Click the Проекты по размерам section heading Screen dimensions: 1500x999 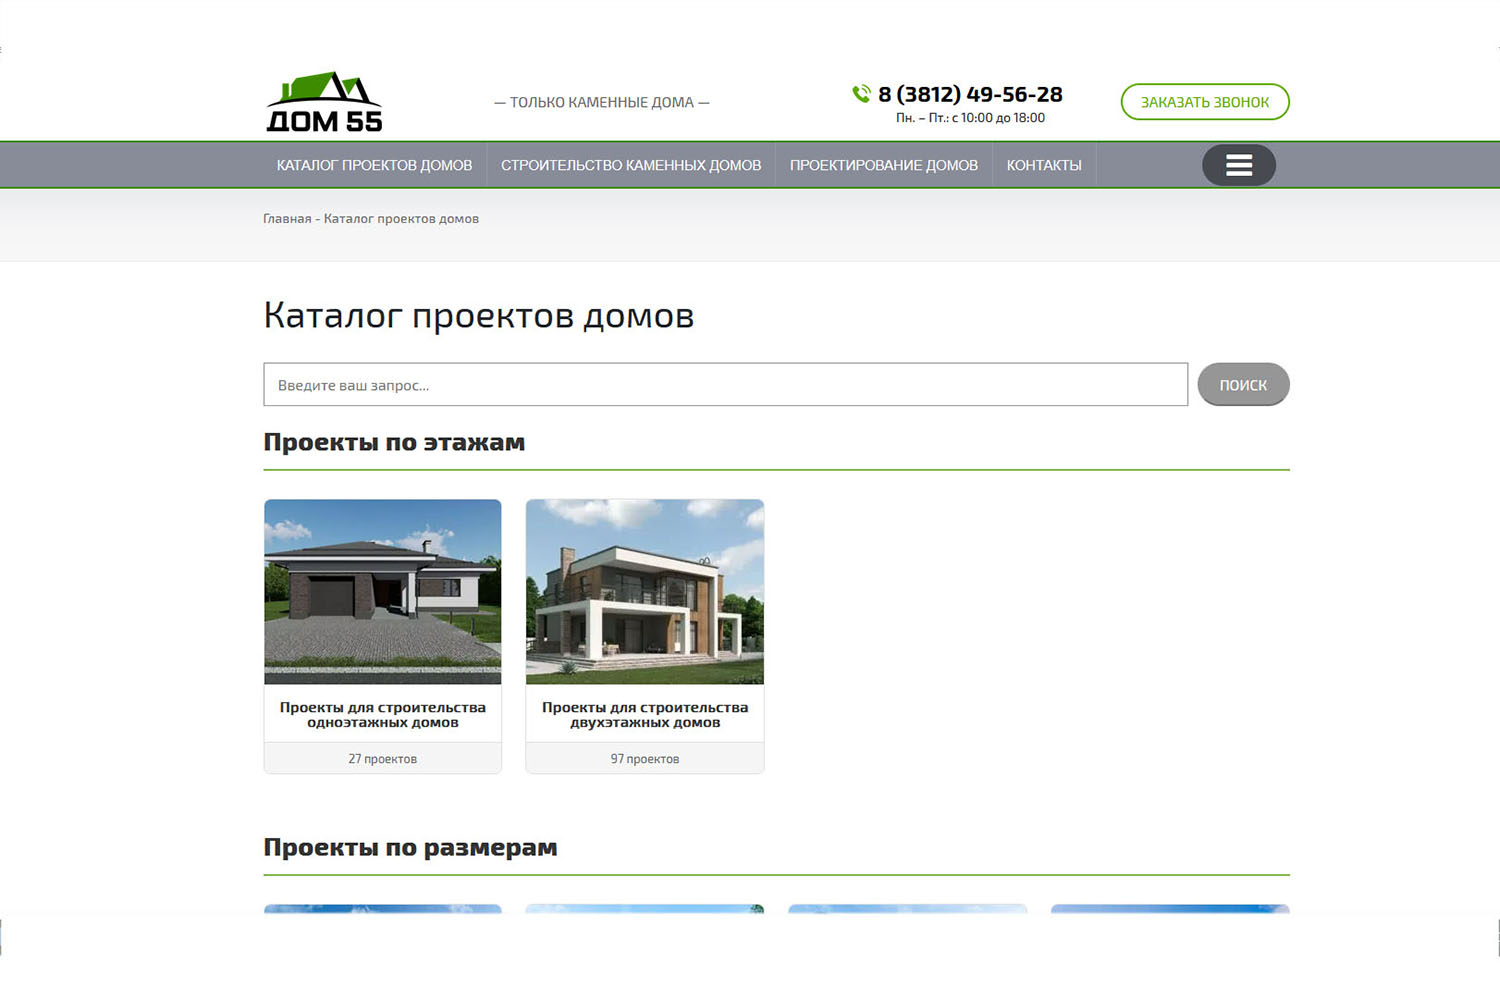coord(410,847)
